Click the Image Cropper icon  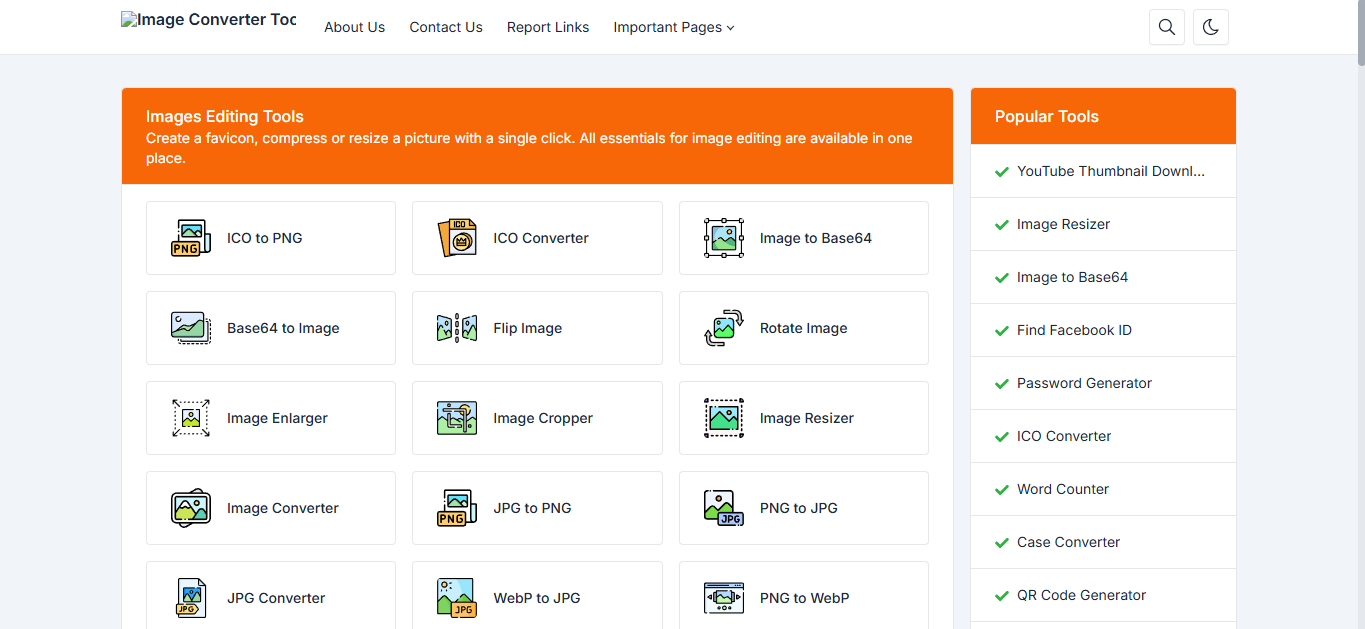click(x=457, y=418)
